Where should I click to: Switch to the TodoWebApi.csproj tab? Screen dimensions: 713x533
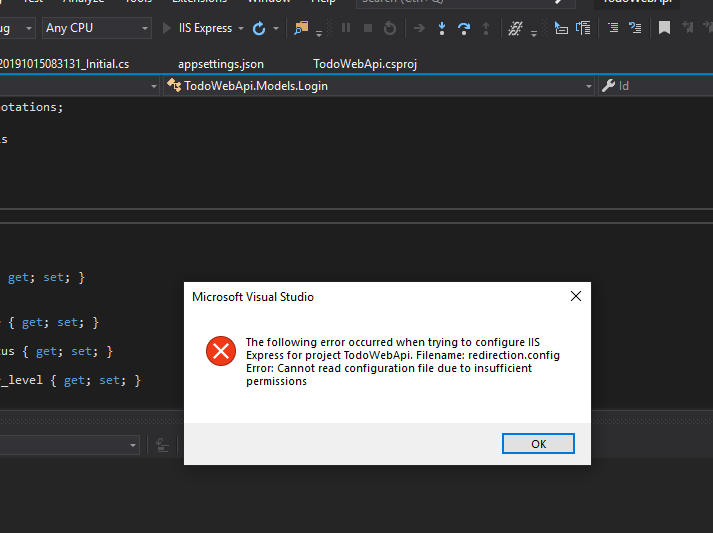365,64
